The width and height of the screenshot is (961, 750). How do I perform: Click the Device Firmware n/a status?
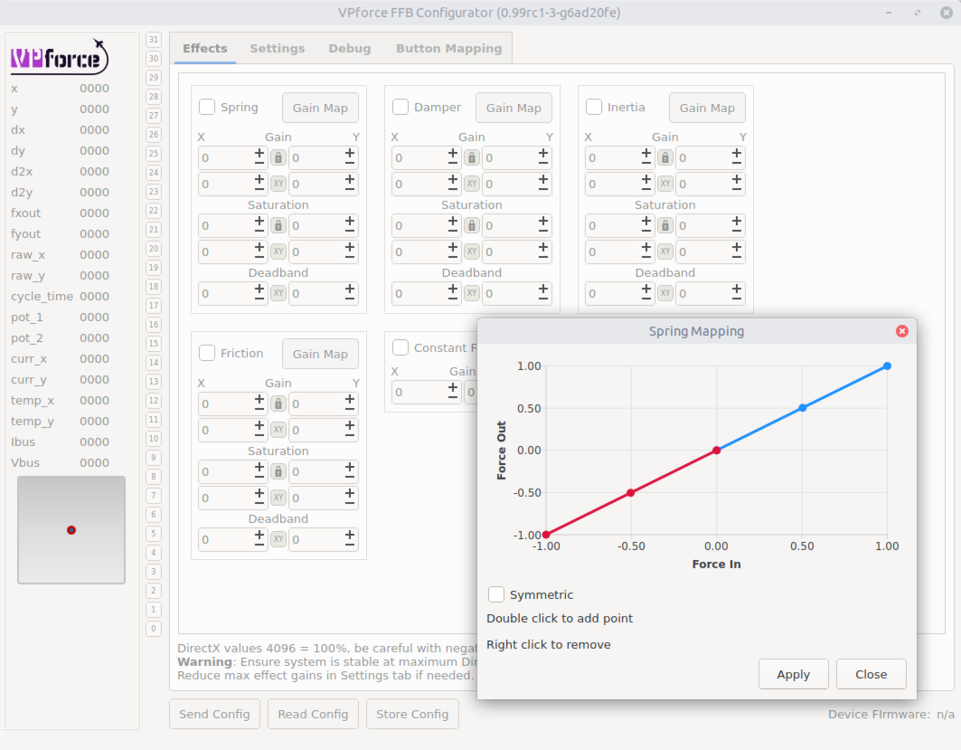pyautogui.click(x=891, y=714)
